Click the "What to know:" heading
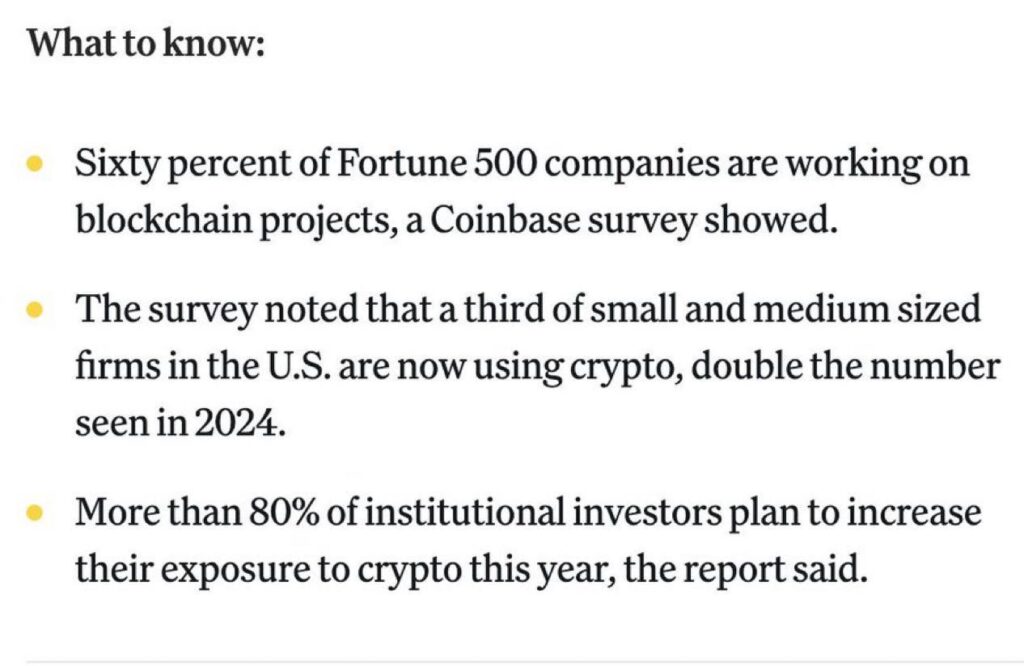The image size is (1024, 666). click(x=146, y=46)
